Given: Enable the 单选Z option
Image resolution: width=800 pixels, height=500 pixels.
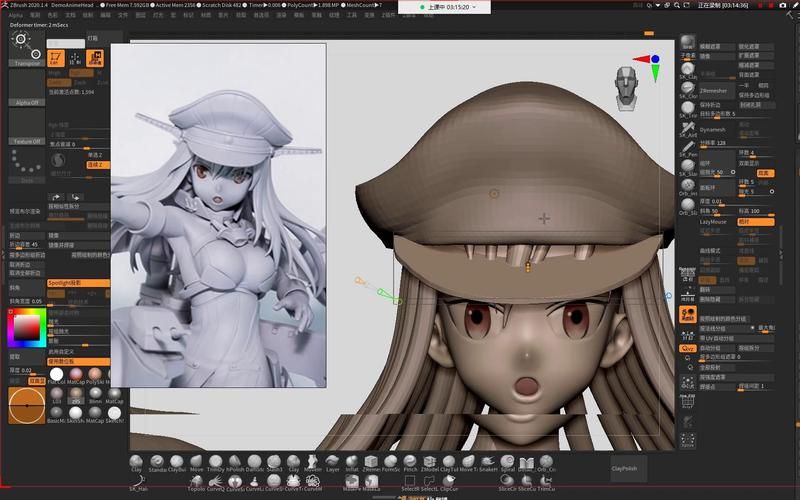Looking at the screenshot, I should pos(95,155).
